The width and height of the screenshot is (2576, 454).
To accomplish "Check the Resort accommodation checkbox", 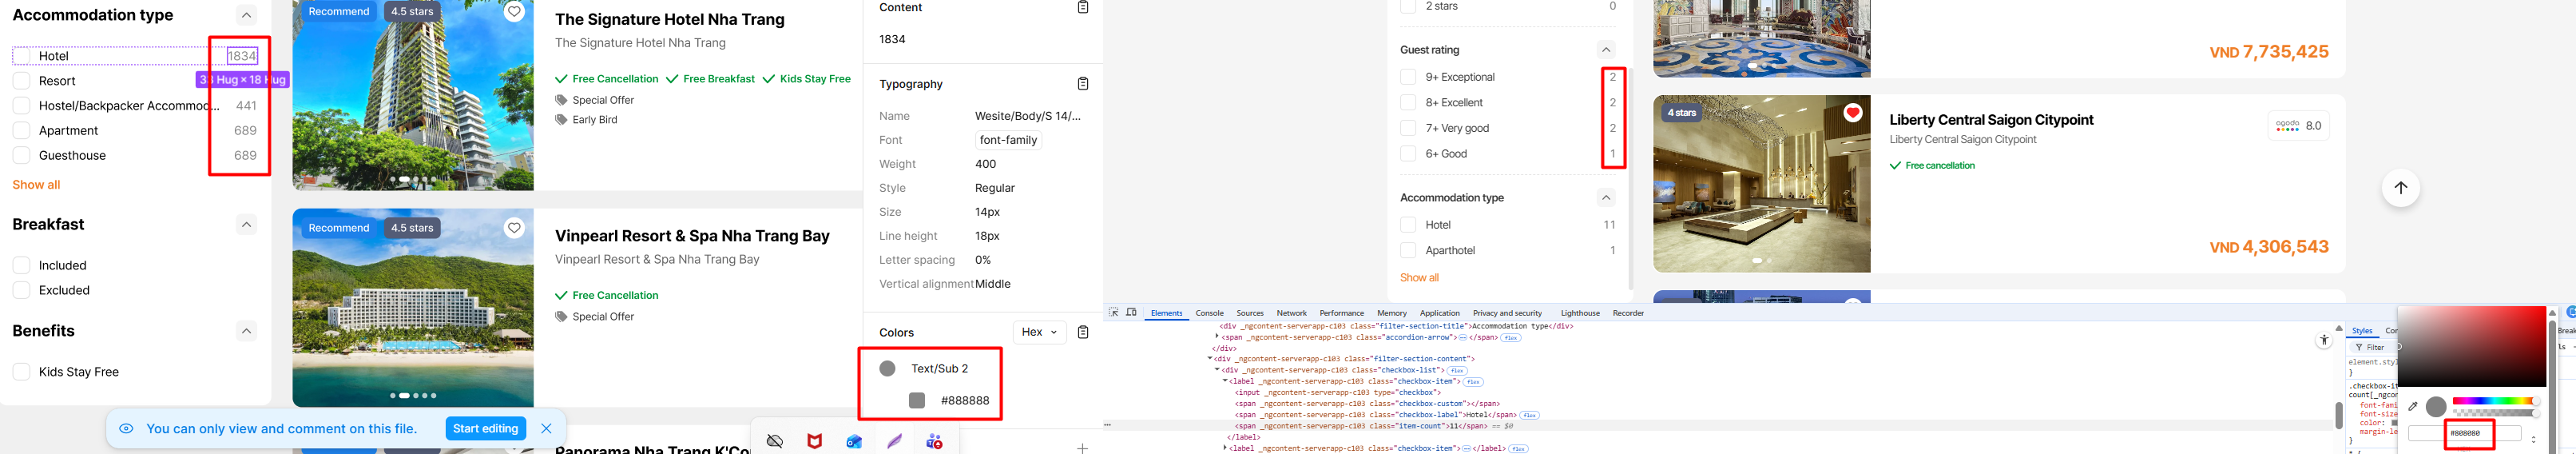I will tap(21, 81).
